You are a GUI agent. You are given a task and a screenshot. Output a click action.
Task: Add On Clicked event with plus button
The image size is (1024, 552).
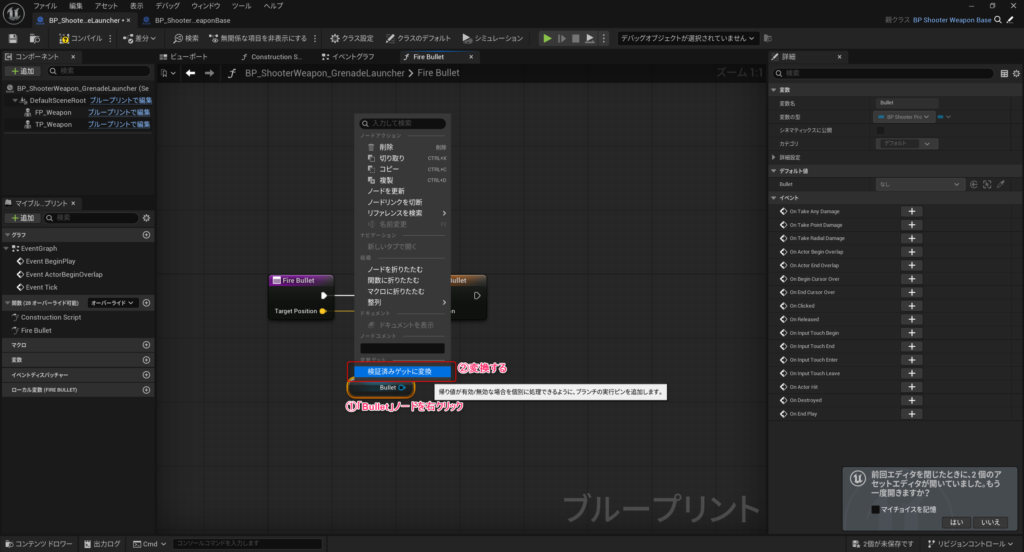click(911, 305)
